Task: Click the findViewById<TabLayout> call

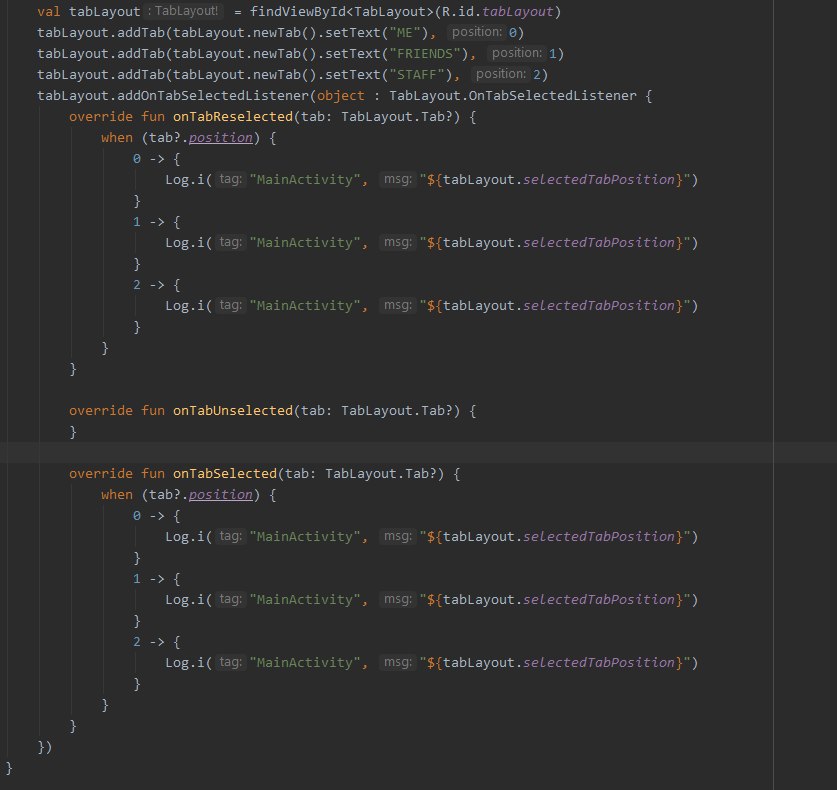Action: [342, 11]
